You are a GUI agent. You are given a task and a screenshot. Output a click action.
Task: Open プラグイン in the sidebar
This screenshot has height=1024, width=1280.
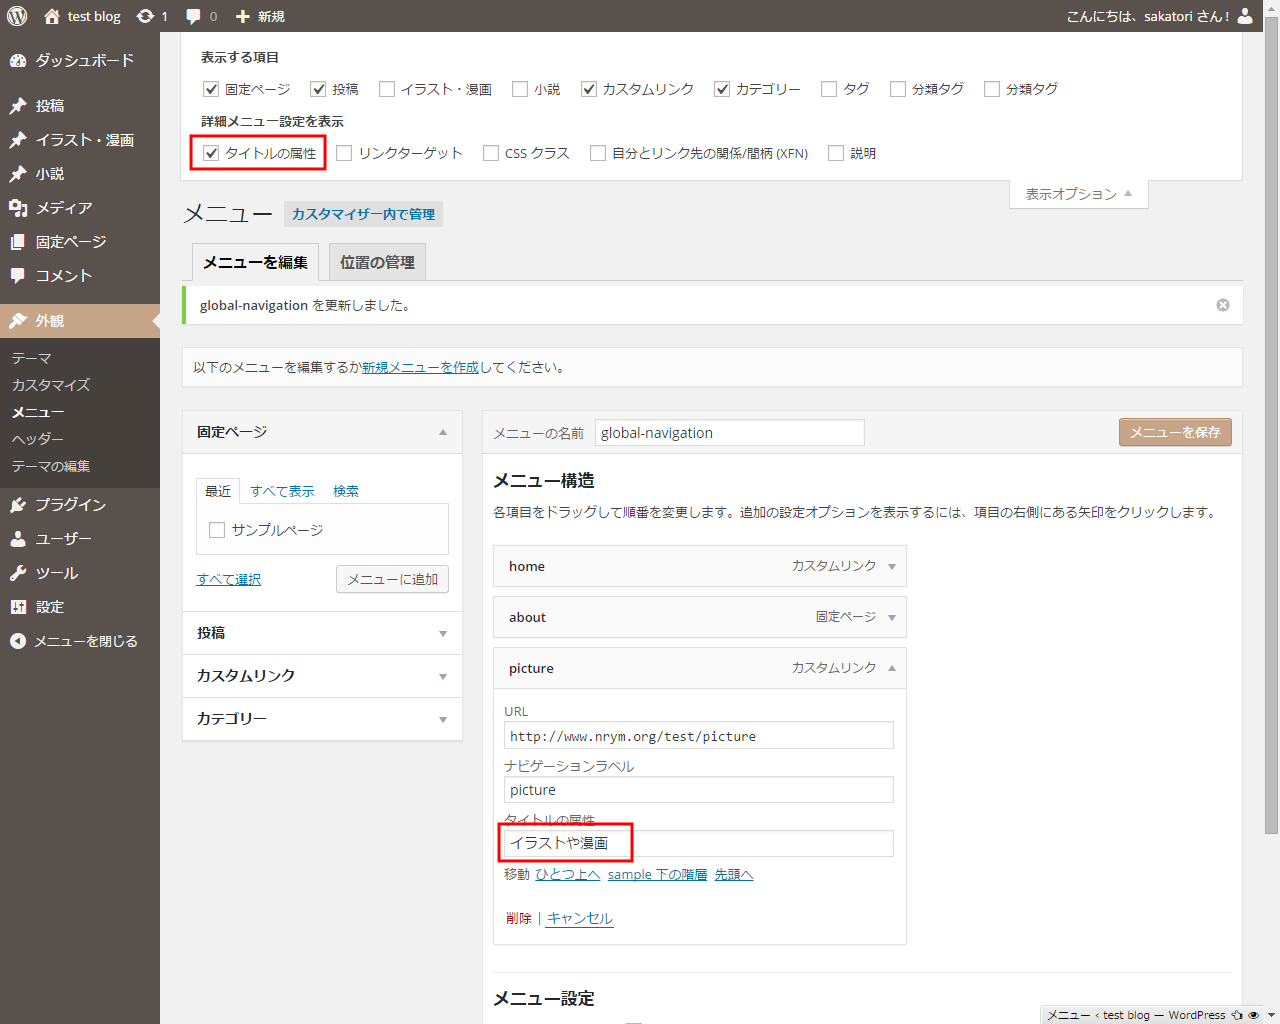[70, 505]
